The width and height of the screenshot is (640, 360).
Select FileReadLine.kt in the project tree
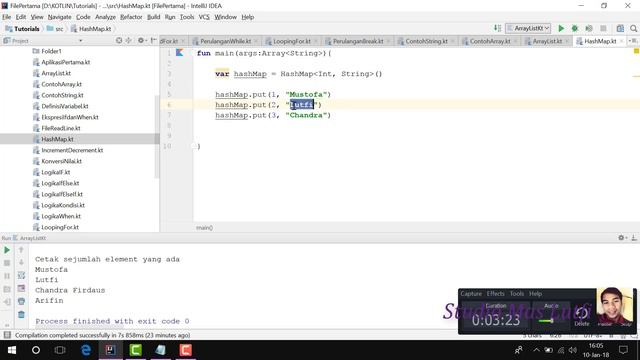[x=61, y=128]
